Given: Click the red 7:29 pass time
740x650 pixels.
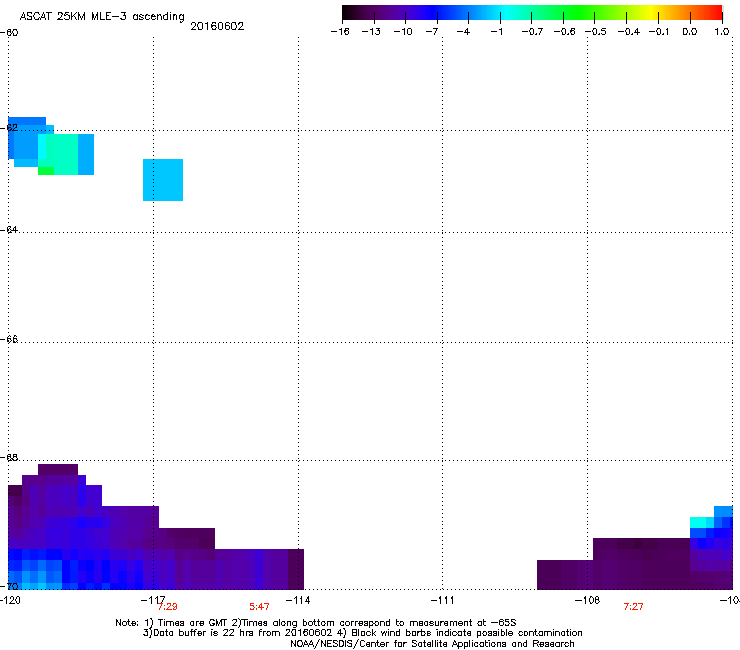Looking at the screenshot, I should (168, 607).
